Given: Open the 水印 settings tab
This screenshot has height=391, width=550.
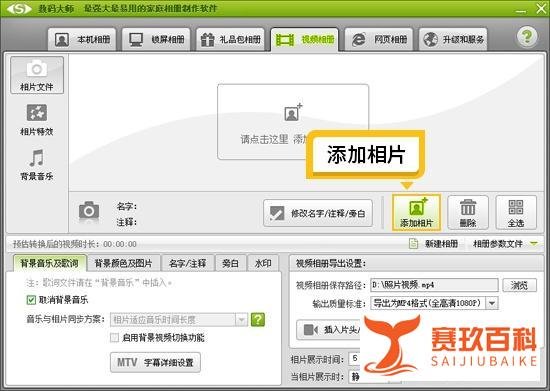Looking at the screenshot, I should [x=263, y=263].
